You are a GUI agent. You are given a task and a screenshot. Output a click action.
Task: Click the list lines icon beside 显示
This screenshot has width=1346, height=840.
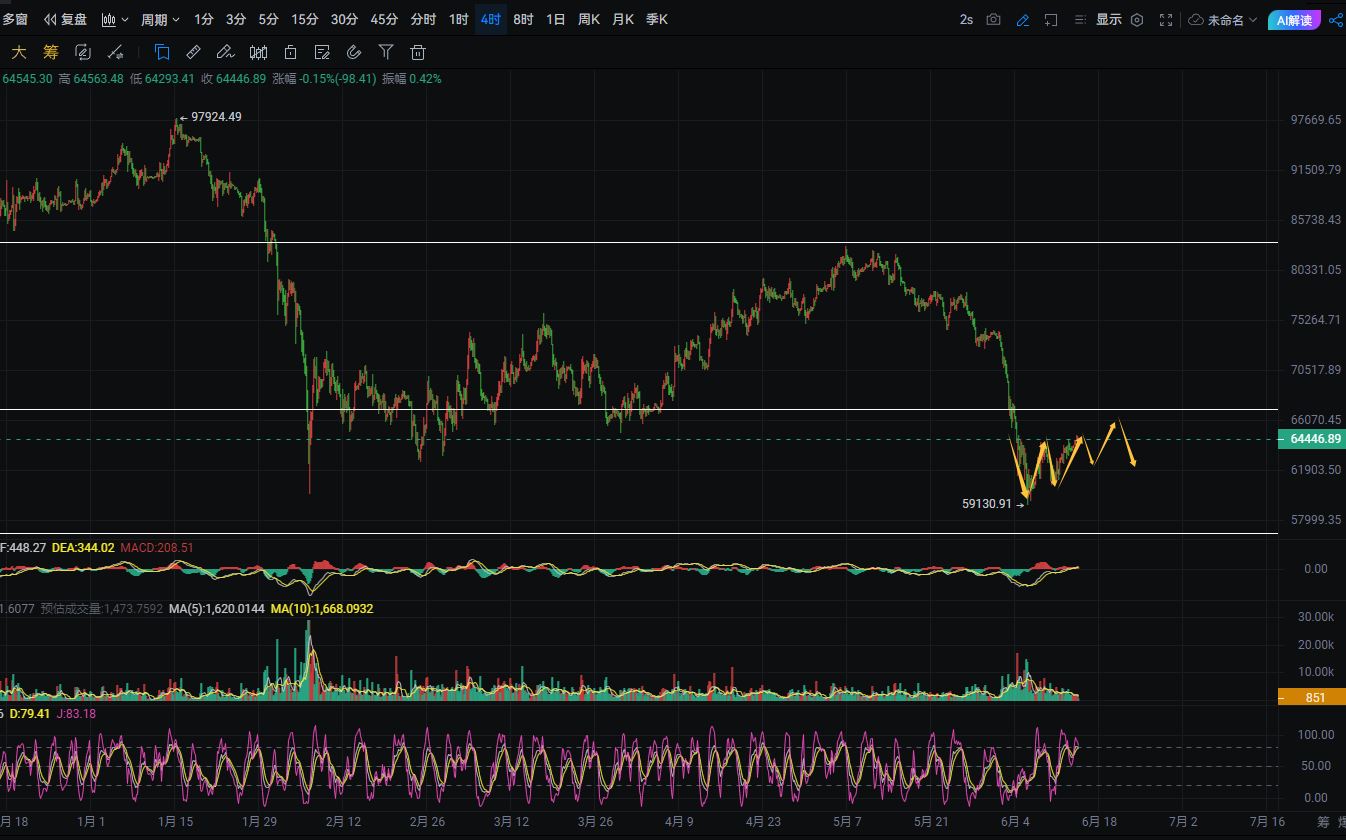[1080, 19]
